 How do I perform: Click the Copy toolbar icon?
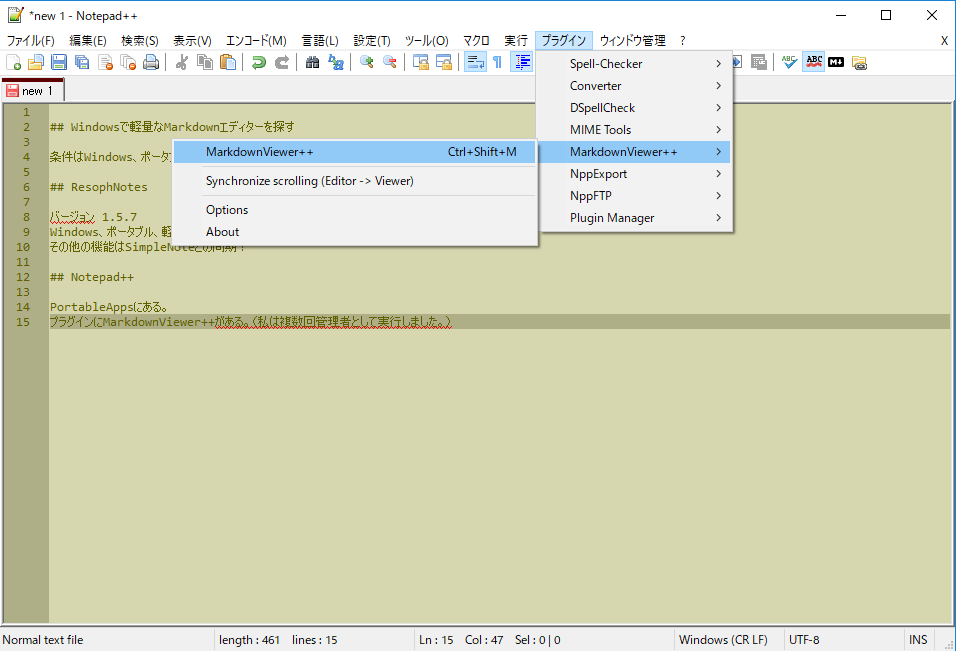204,62
